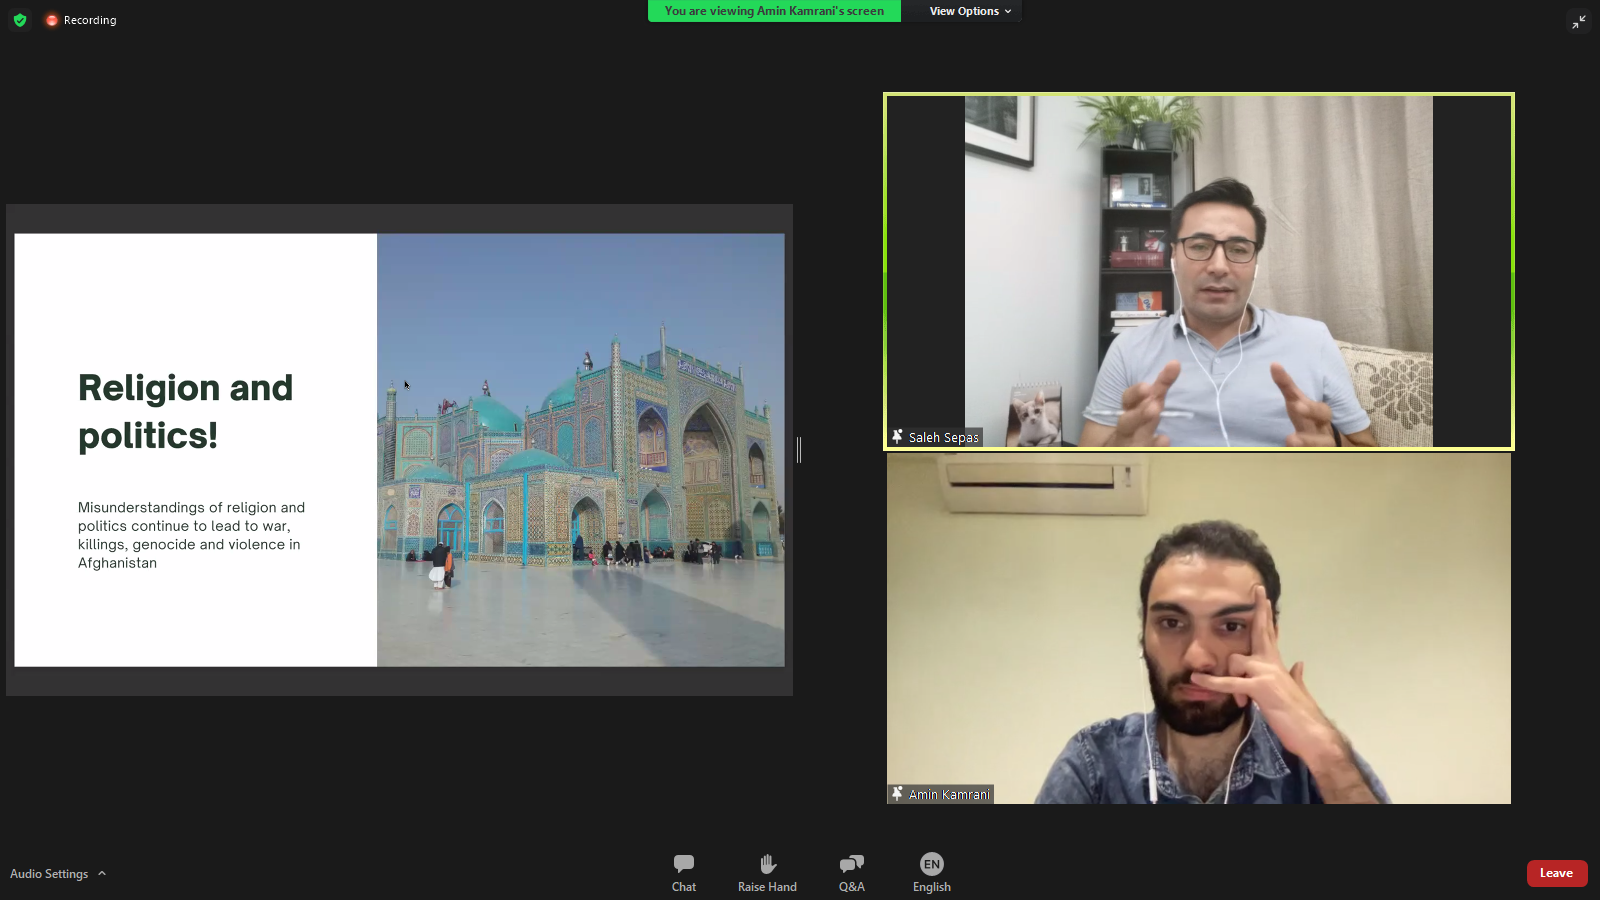Click the Leave button

[1556, 873]
